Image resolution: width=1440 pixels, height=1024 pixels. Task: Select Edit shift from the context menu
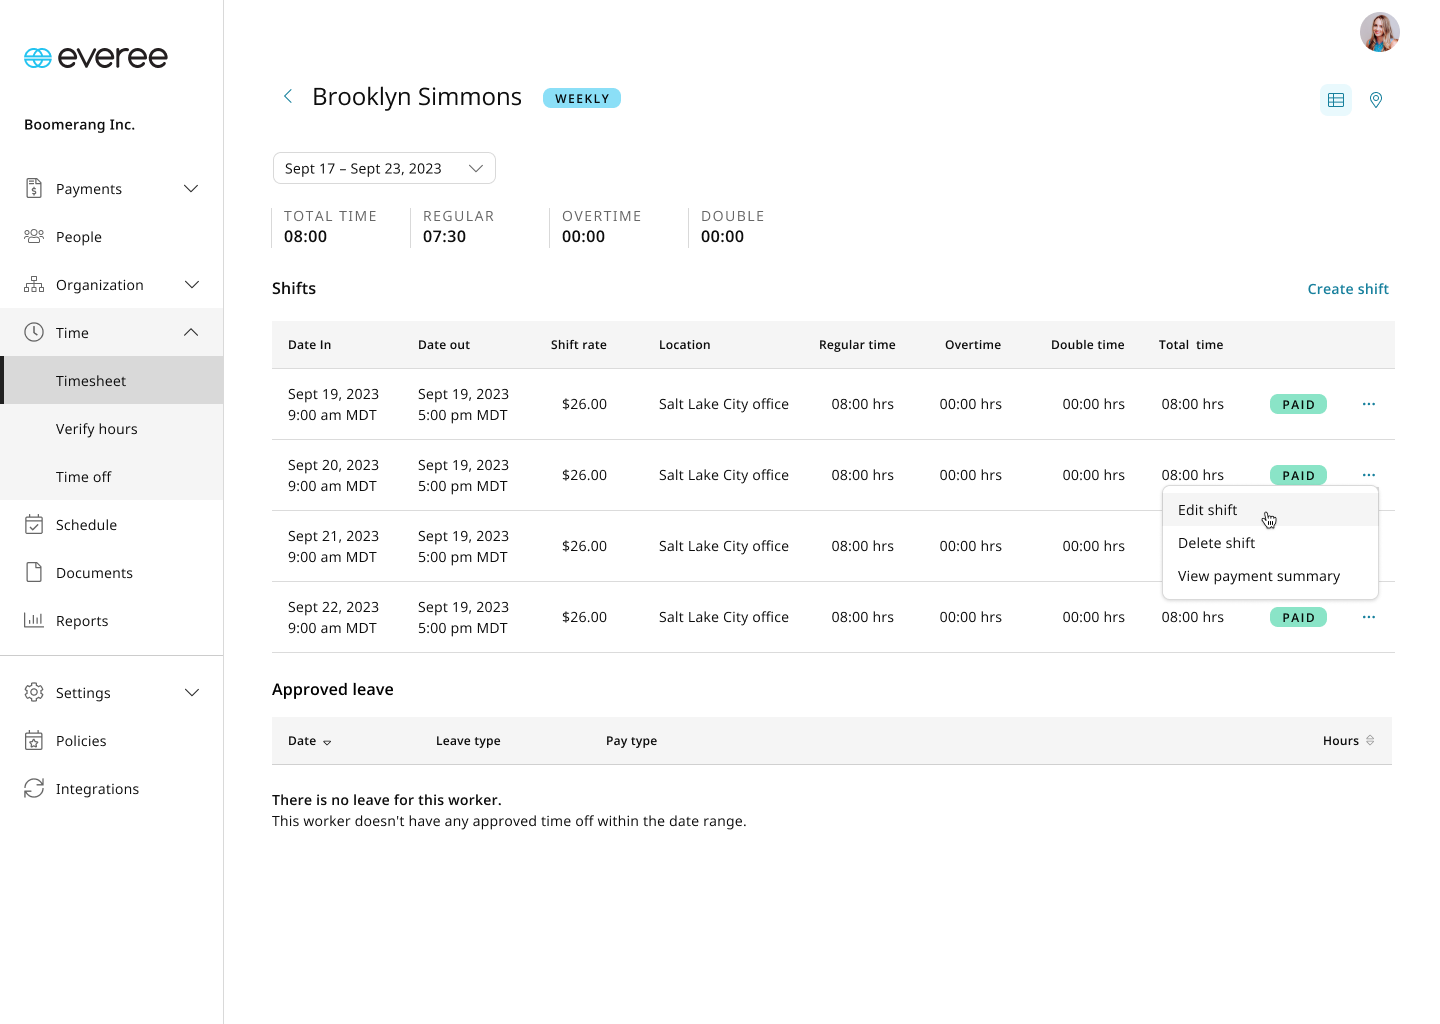[x=1208, y=510]
